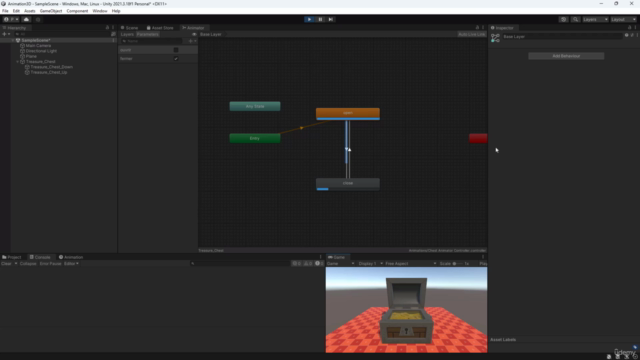The image size is (640, 360).
Task: Select Treasure_Chest_Up in Hierarchy
Action: coord(49,72)
